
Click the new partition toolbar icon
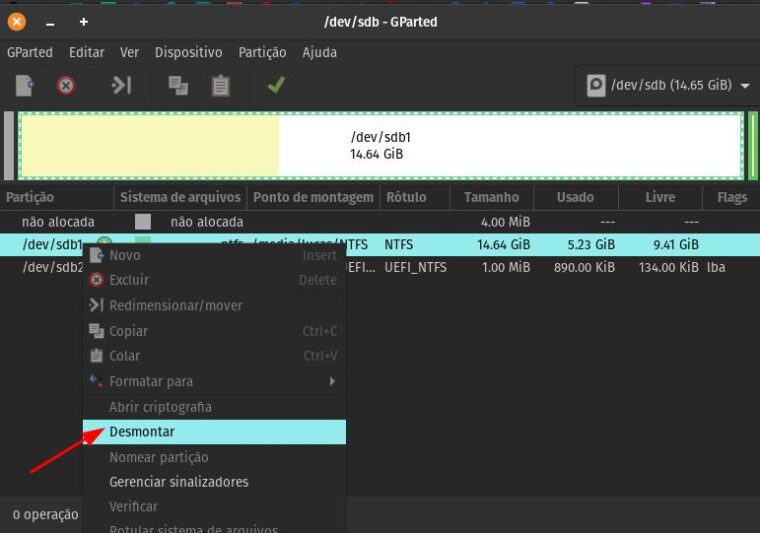(x=25, y=86)
